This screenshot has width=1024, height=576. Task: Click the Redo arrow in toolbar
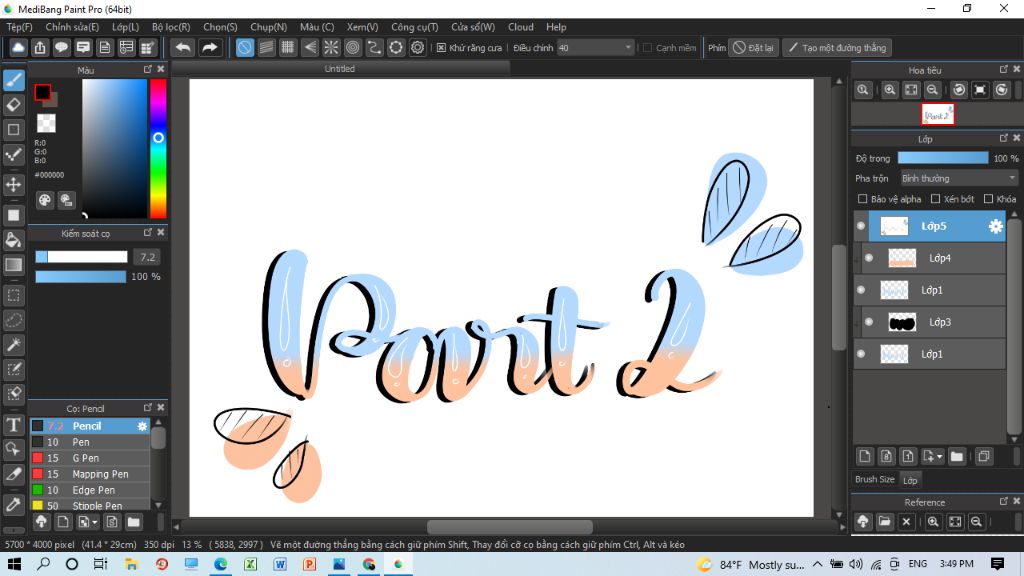210,47
